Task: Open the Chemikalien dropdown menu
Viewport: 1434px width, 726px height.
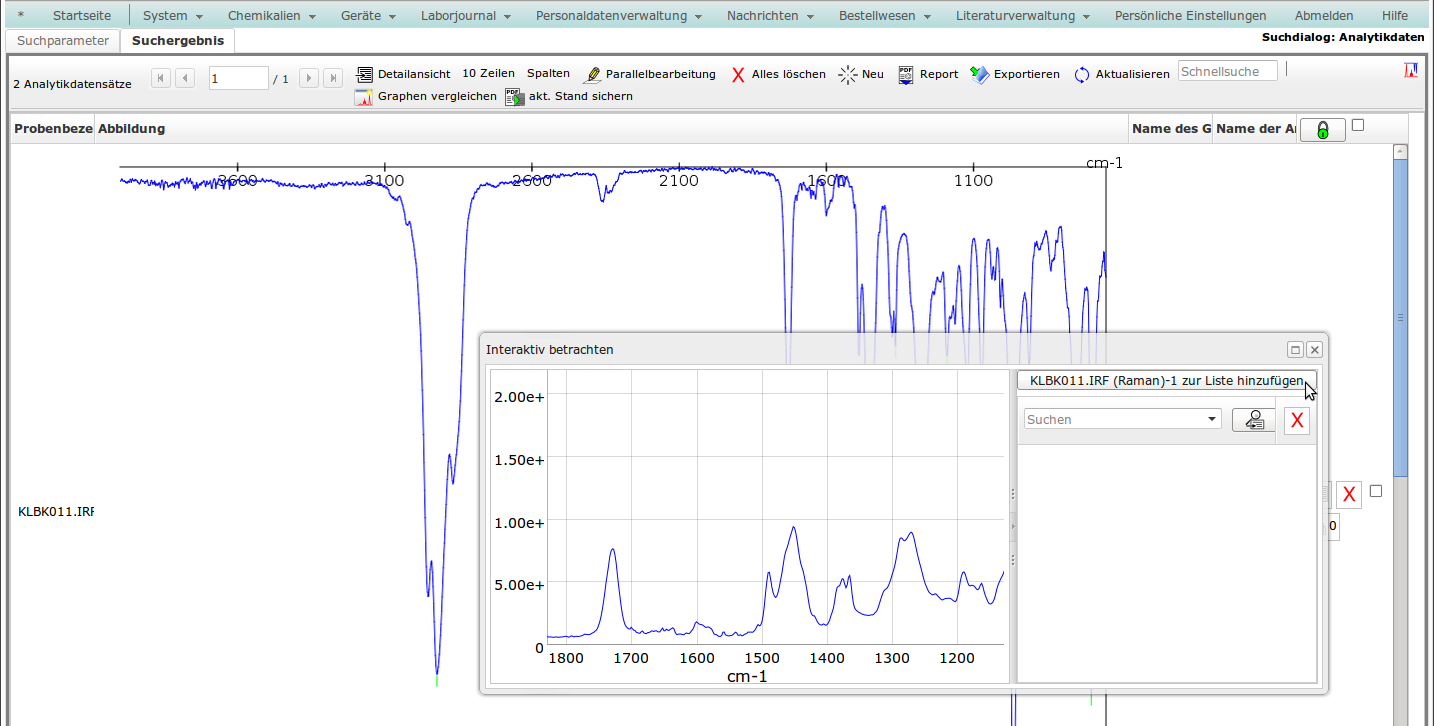Action: pyautogui.click(x=271, y=16)
